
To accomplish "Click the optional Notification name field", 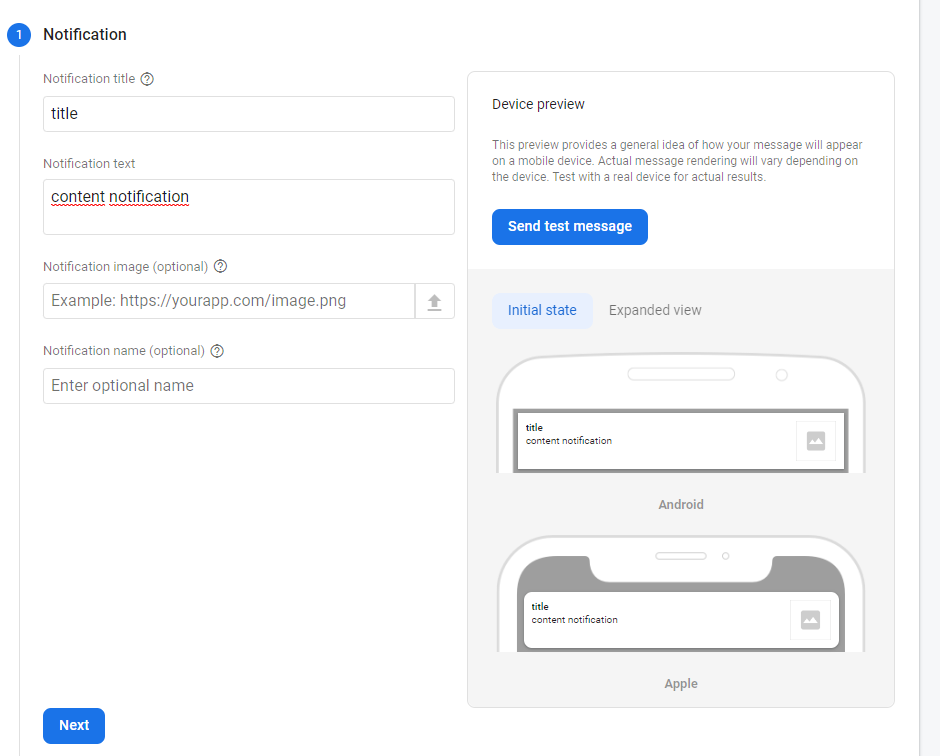I will click(x=248, y=386).
